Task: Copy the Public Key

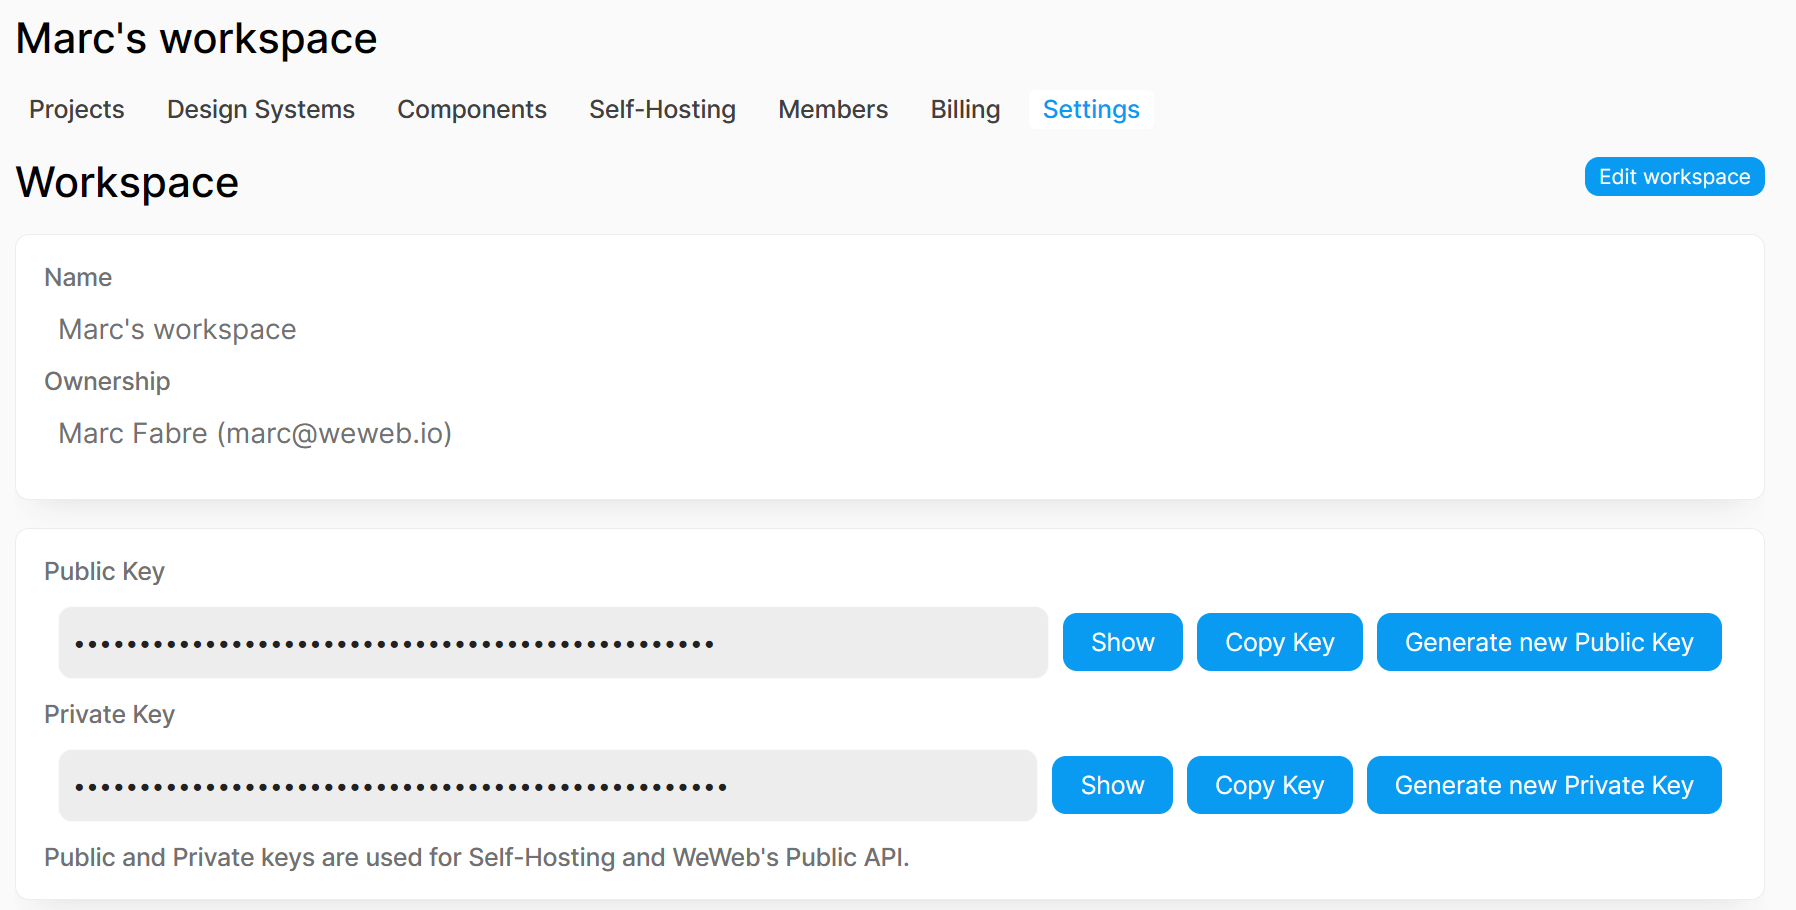Action: (1279, 642)
